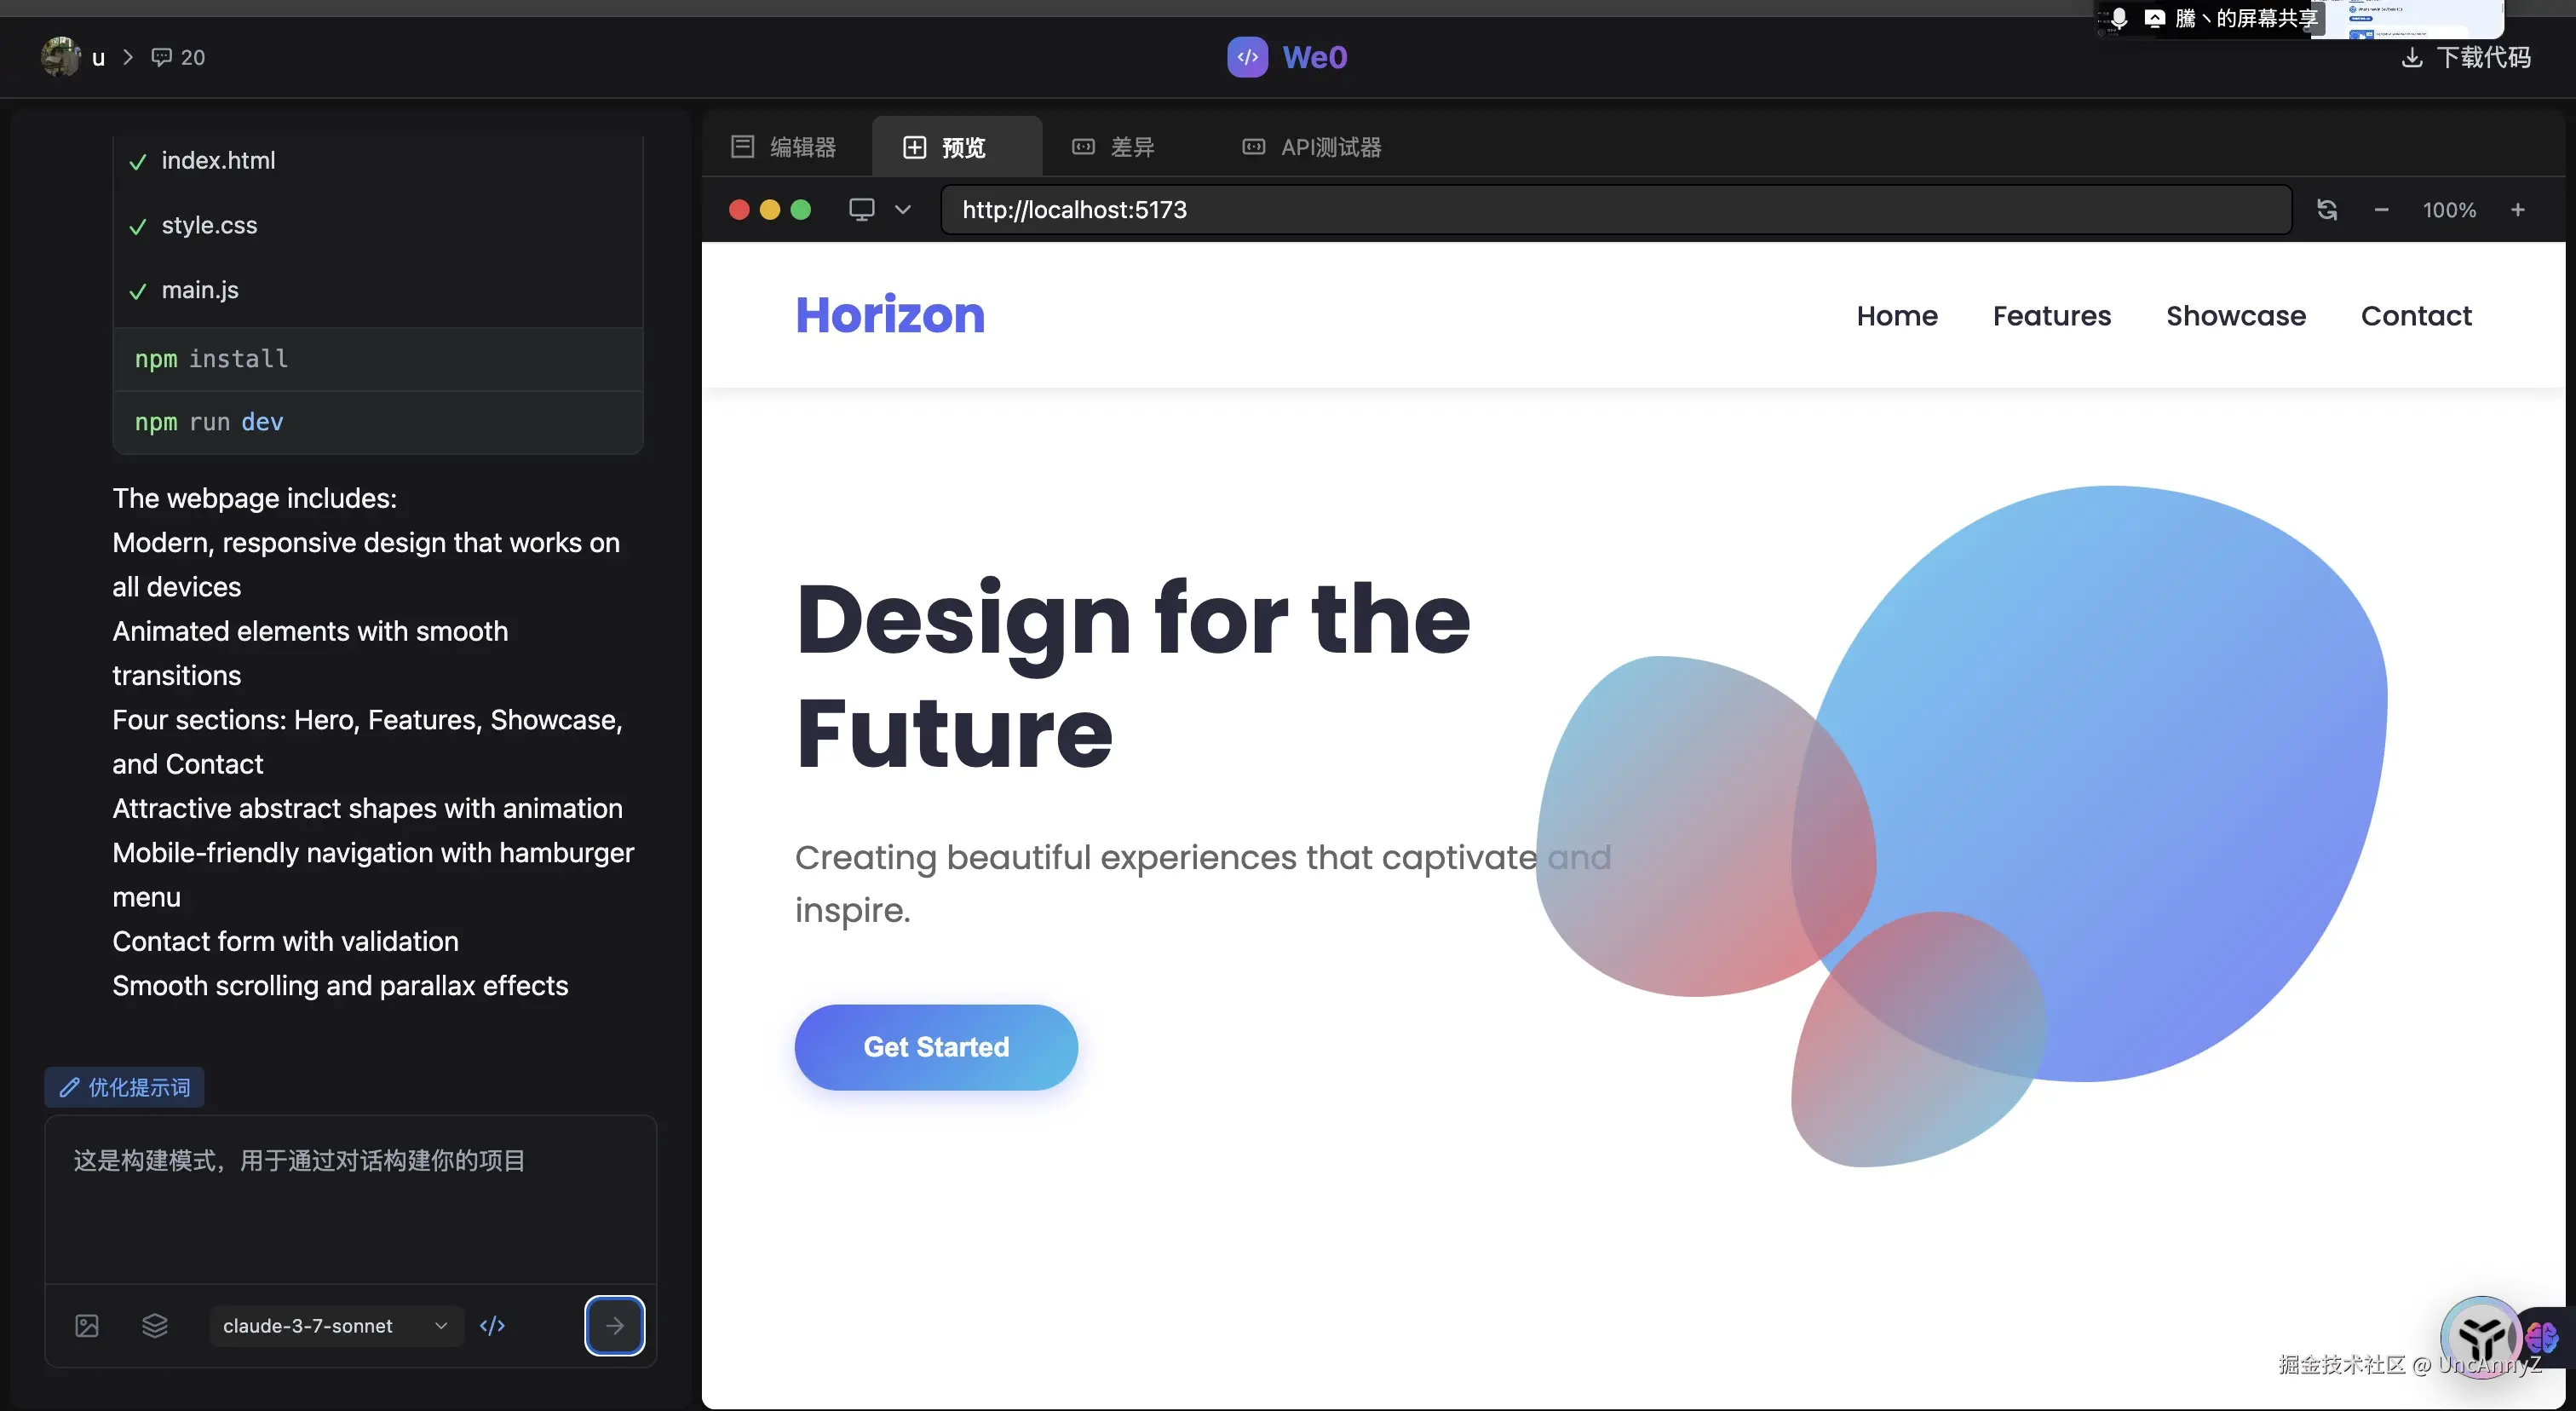
Task: Click the We0 logo icon
Action: point(1247,57)
